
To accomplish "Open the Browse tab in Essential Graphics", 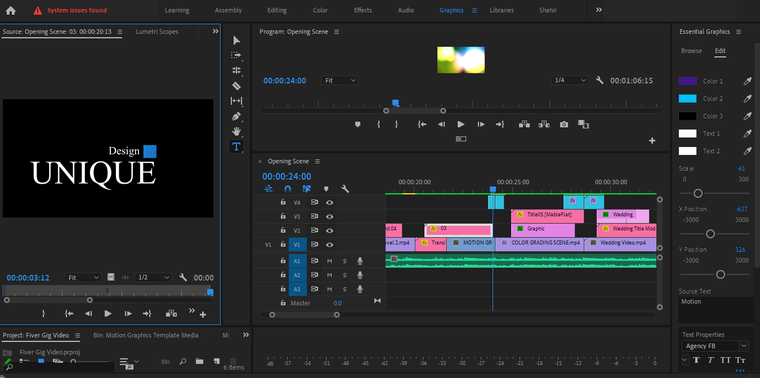I will coord(691,50).
